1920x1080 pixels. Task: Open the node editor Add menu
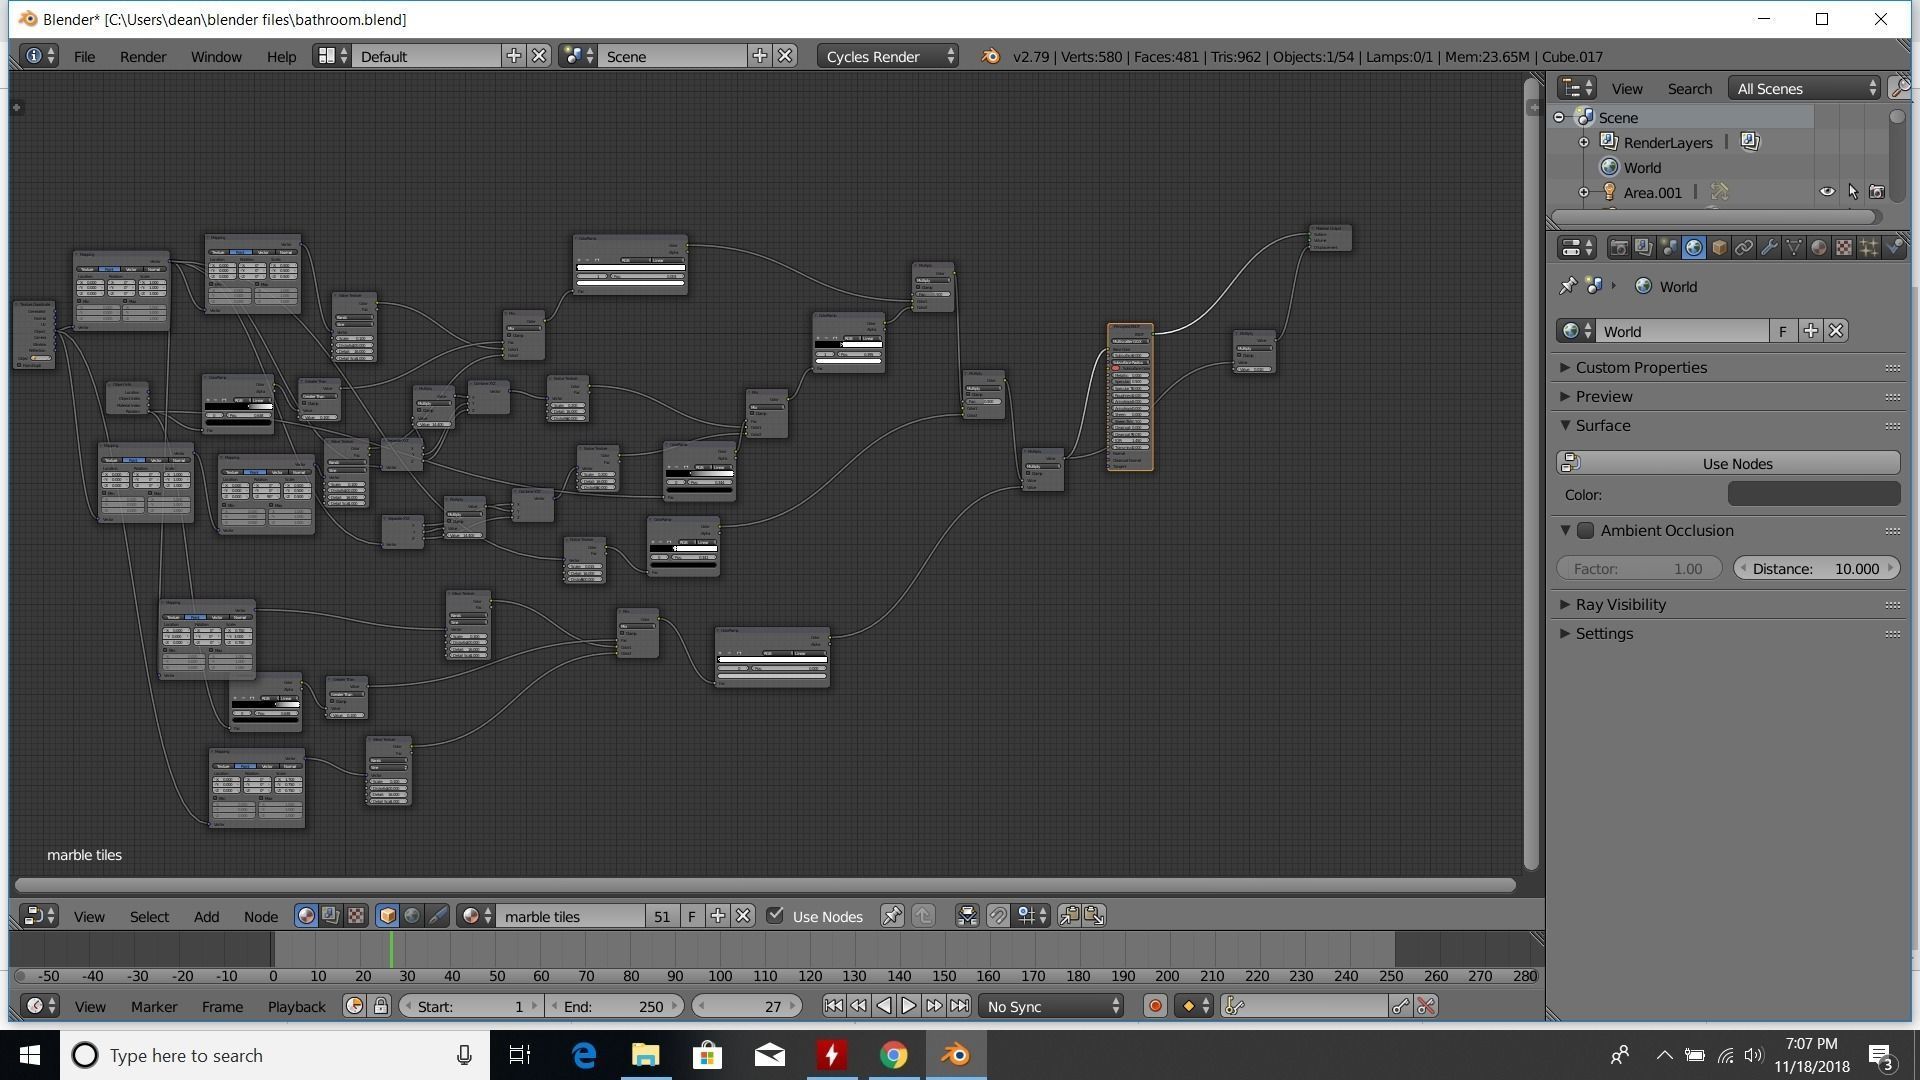[x=206, y=917]
